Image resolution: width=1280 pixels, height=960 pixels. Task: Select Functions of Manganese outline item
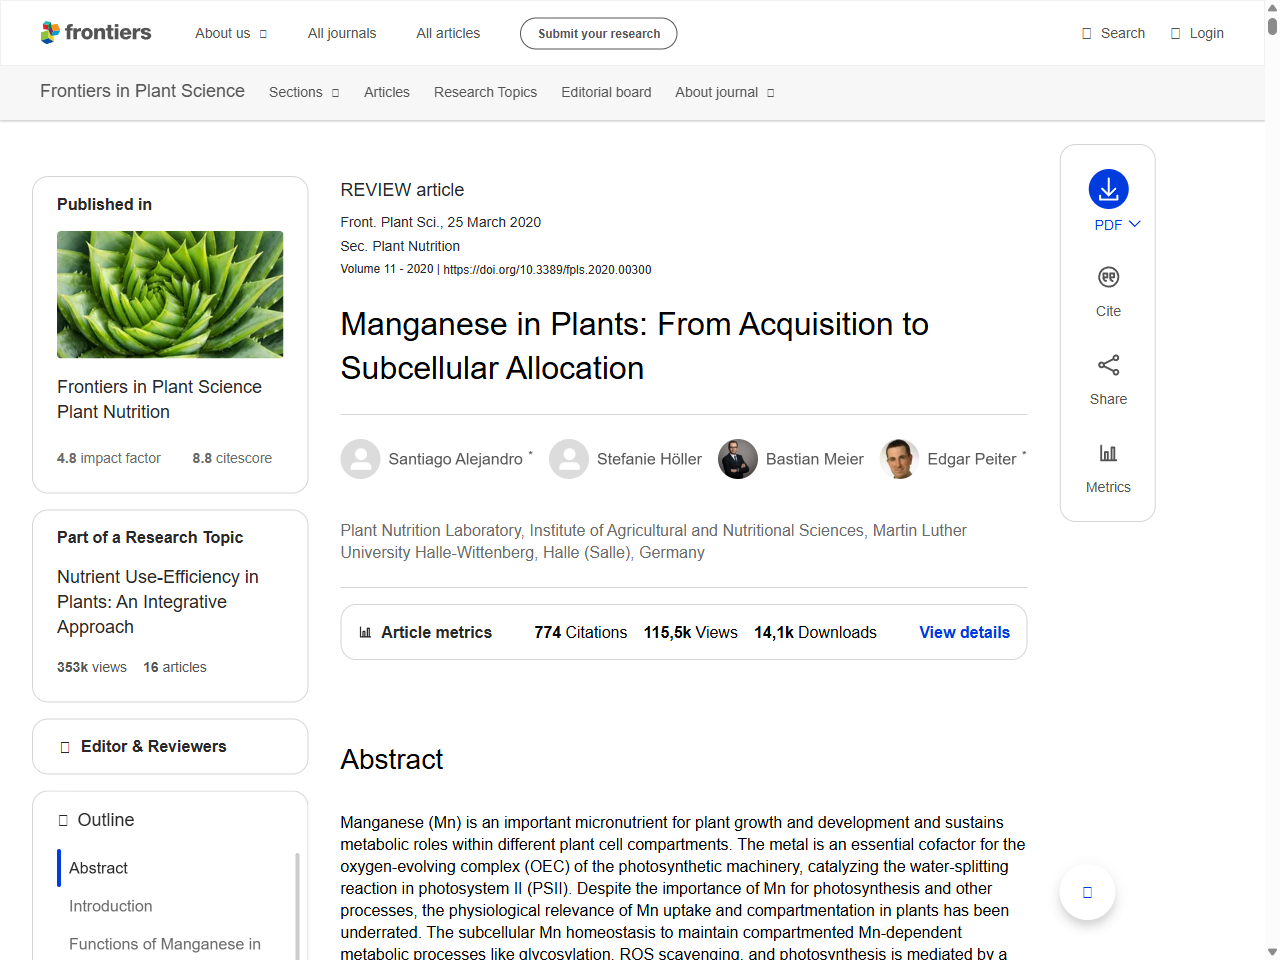click(164, 944)
